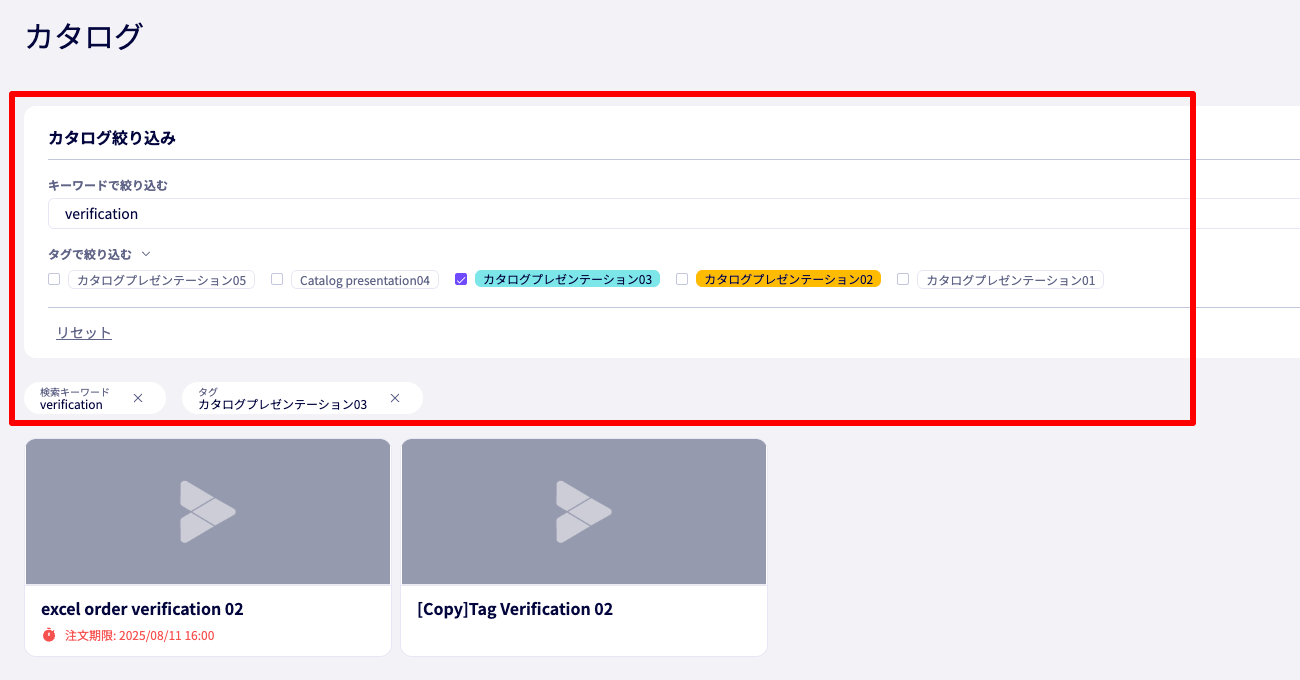The height and width of the screenshot is (680, 1300).
Task: Click the orange カタログプレゼンテーション02 tag label
Action: tap(788, 280)
